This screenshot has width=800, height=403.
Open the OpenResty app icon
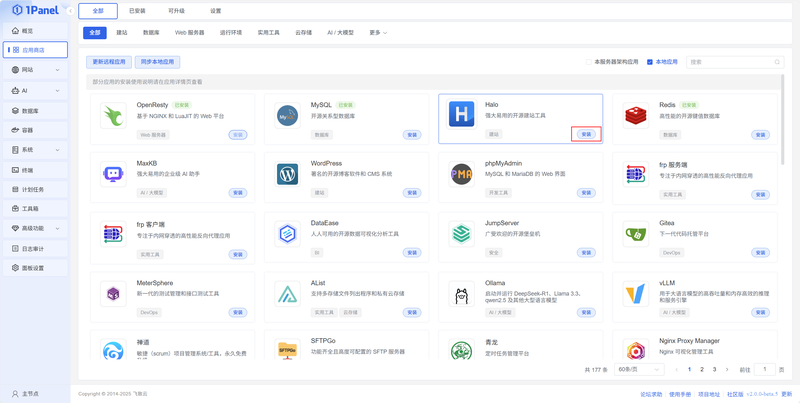pyautogui.click(x=113, y=116)
